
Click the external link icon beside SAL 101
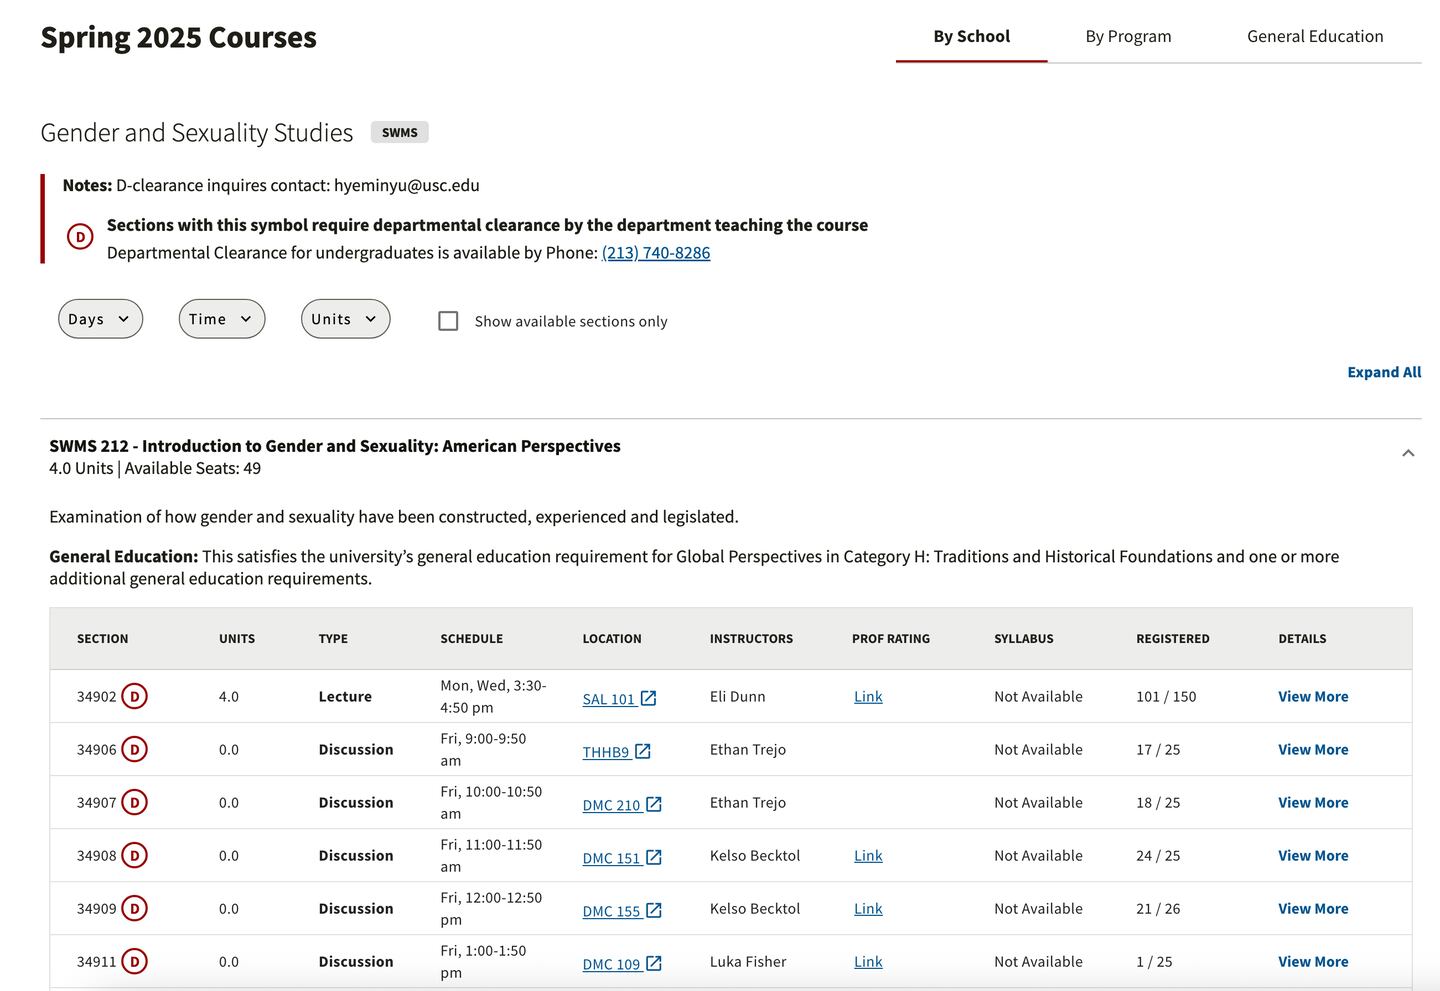(648, 698)
